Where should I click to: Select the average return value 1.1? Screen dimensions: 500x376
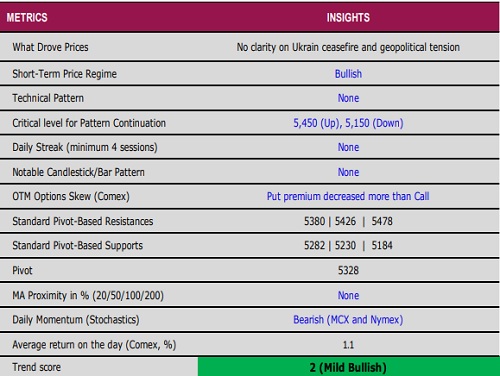pos(348,345)
